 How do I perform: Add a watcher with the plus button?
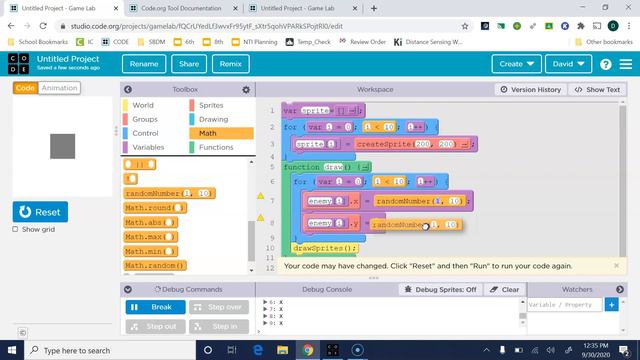point(611,304)
